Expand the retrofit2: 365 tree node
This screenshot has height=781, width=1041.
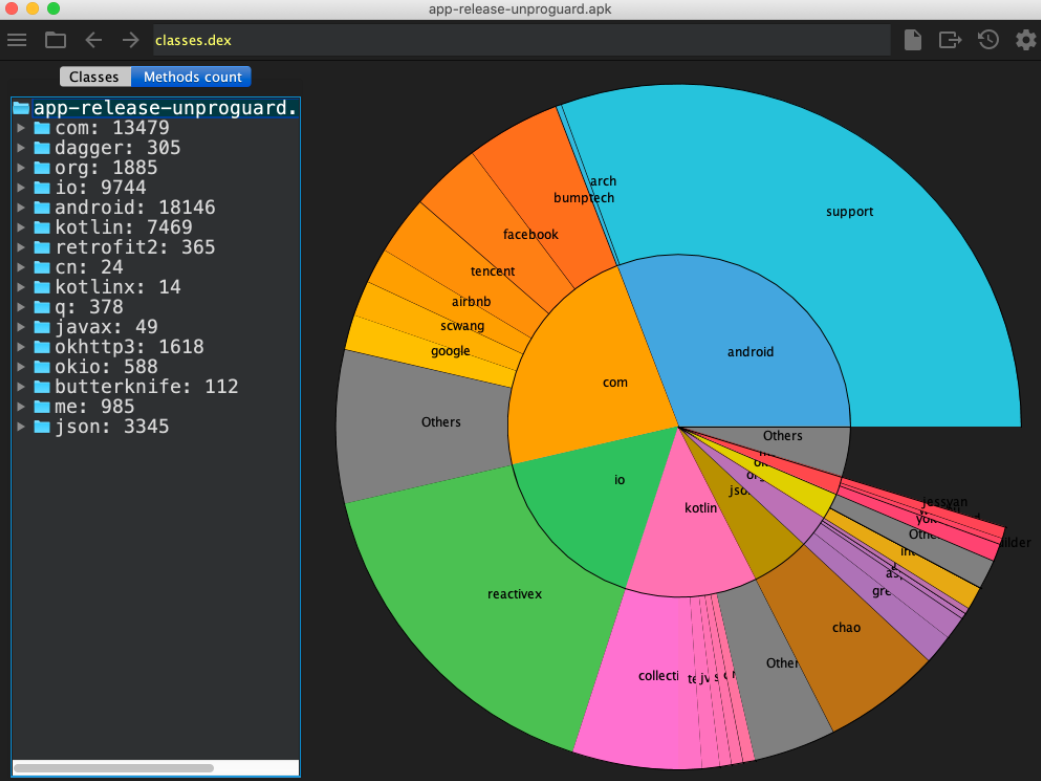click(x=21, y=247)
